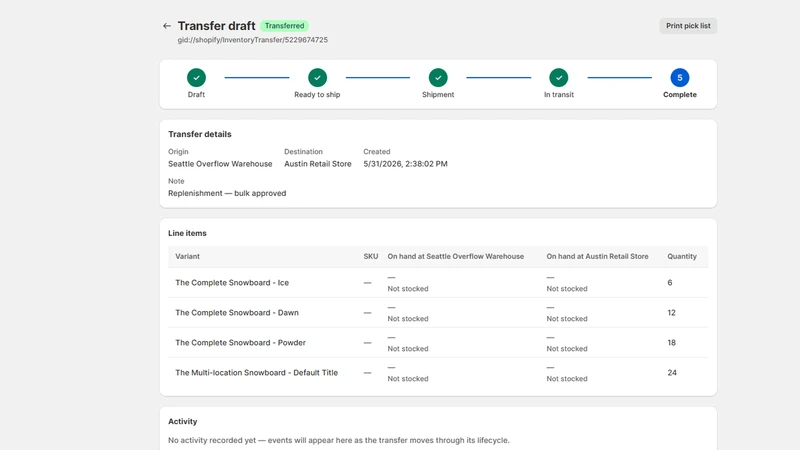Click quantity 18 for Snowboard Powder
Image resolution: width=800 pixels, height=450 pixels.
click(671, 343)
